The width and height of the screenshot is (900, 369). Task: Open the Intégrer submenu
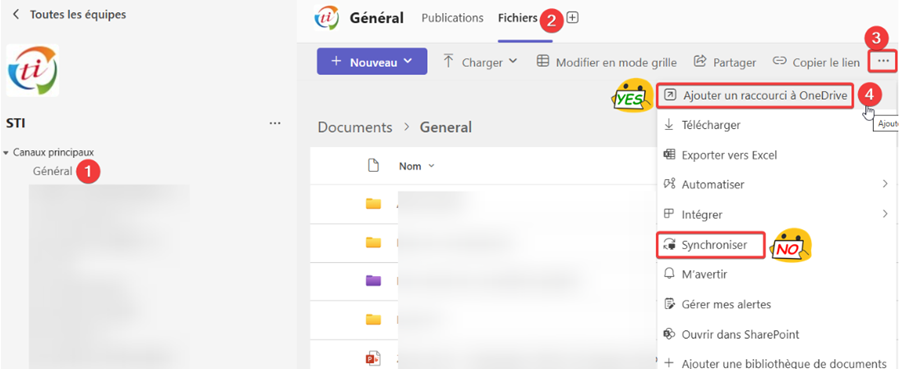pyautogui.click(x=777, y=215)
